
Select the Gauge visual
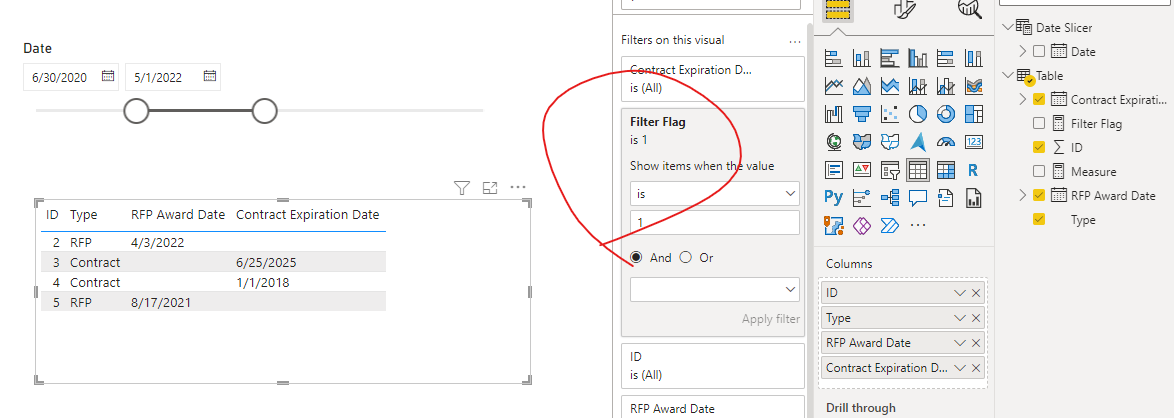coord(946,142)
